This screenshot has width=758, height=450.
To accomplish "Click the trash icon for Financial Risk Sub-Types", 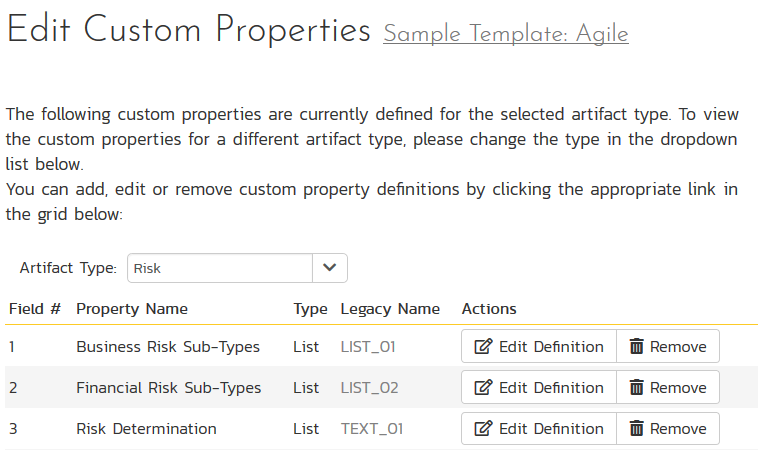I will click(636, 388).
